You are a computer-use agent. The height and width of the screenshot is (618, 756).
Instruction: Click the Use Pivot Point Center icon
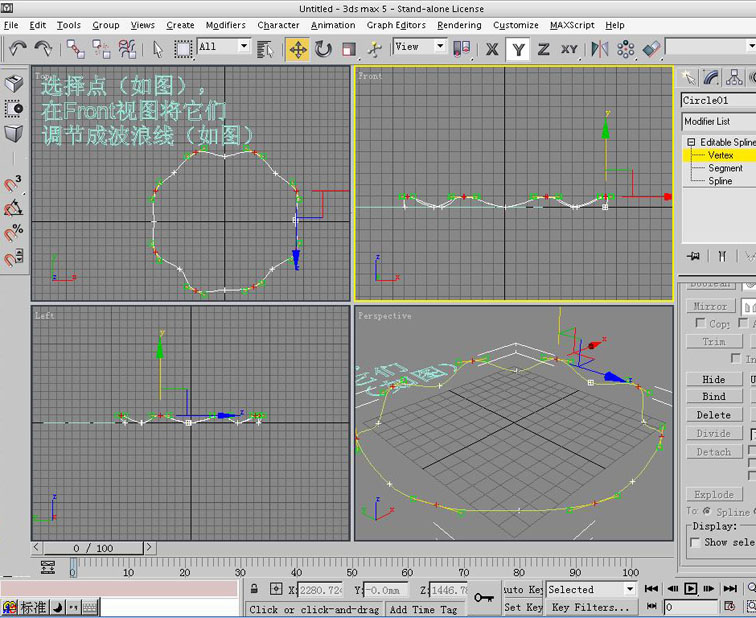(x=461, y=49)
